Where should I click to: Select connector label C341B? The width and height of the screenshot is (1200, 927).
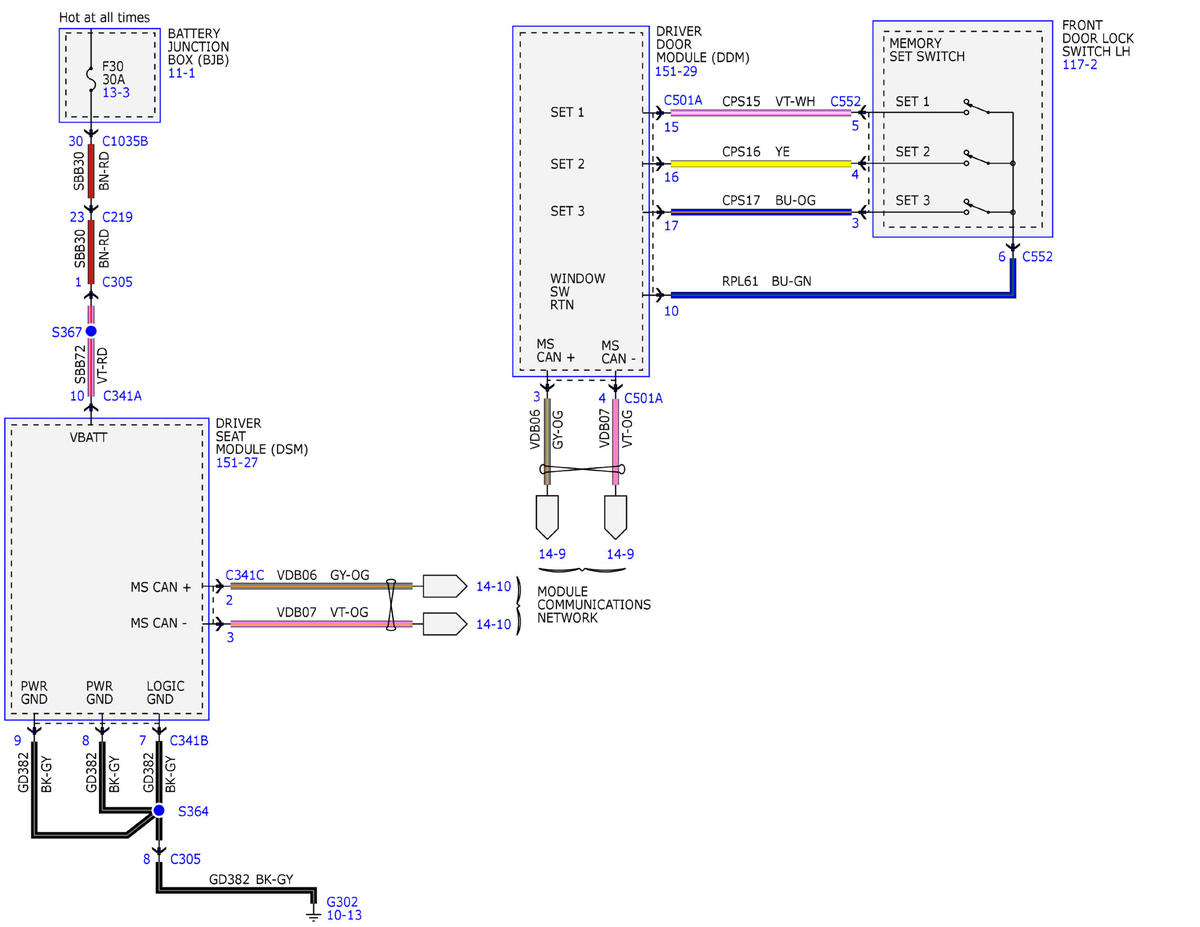(x=190, y=741)
